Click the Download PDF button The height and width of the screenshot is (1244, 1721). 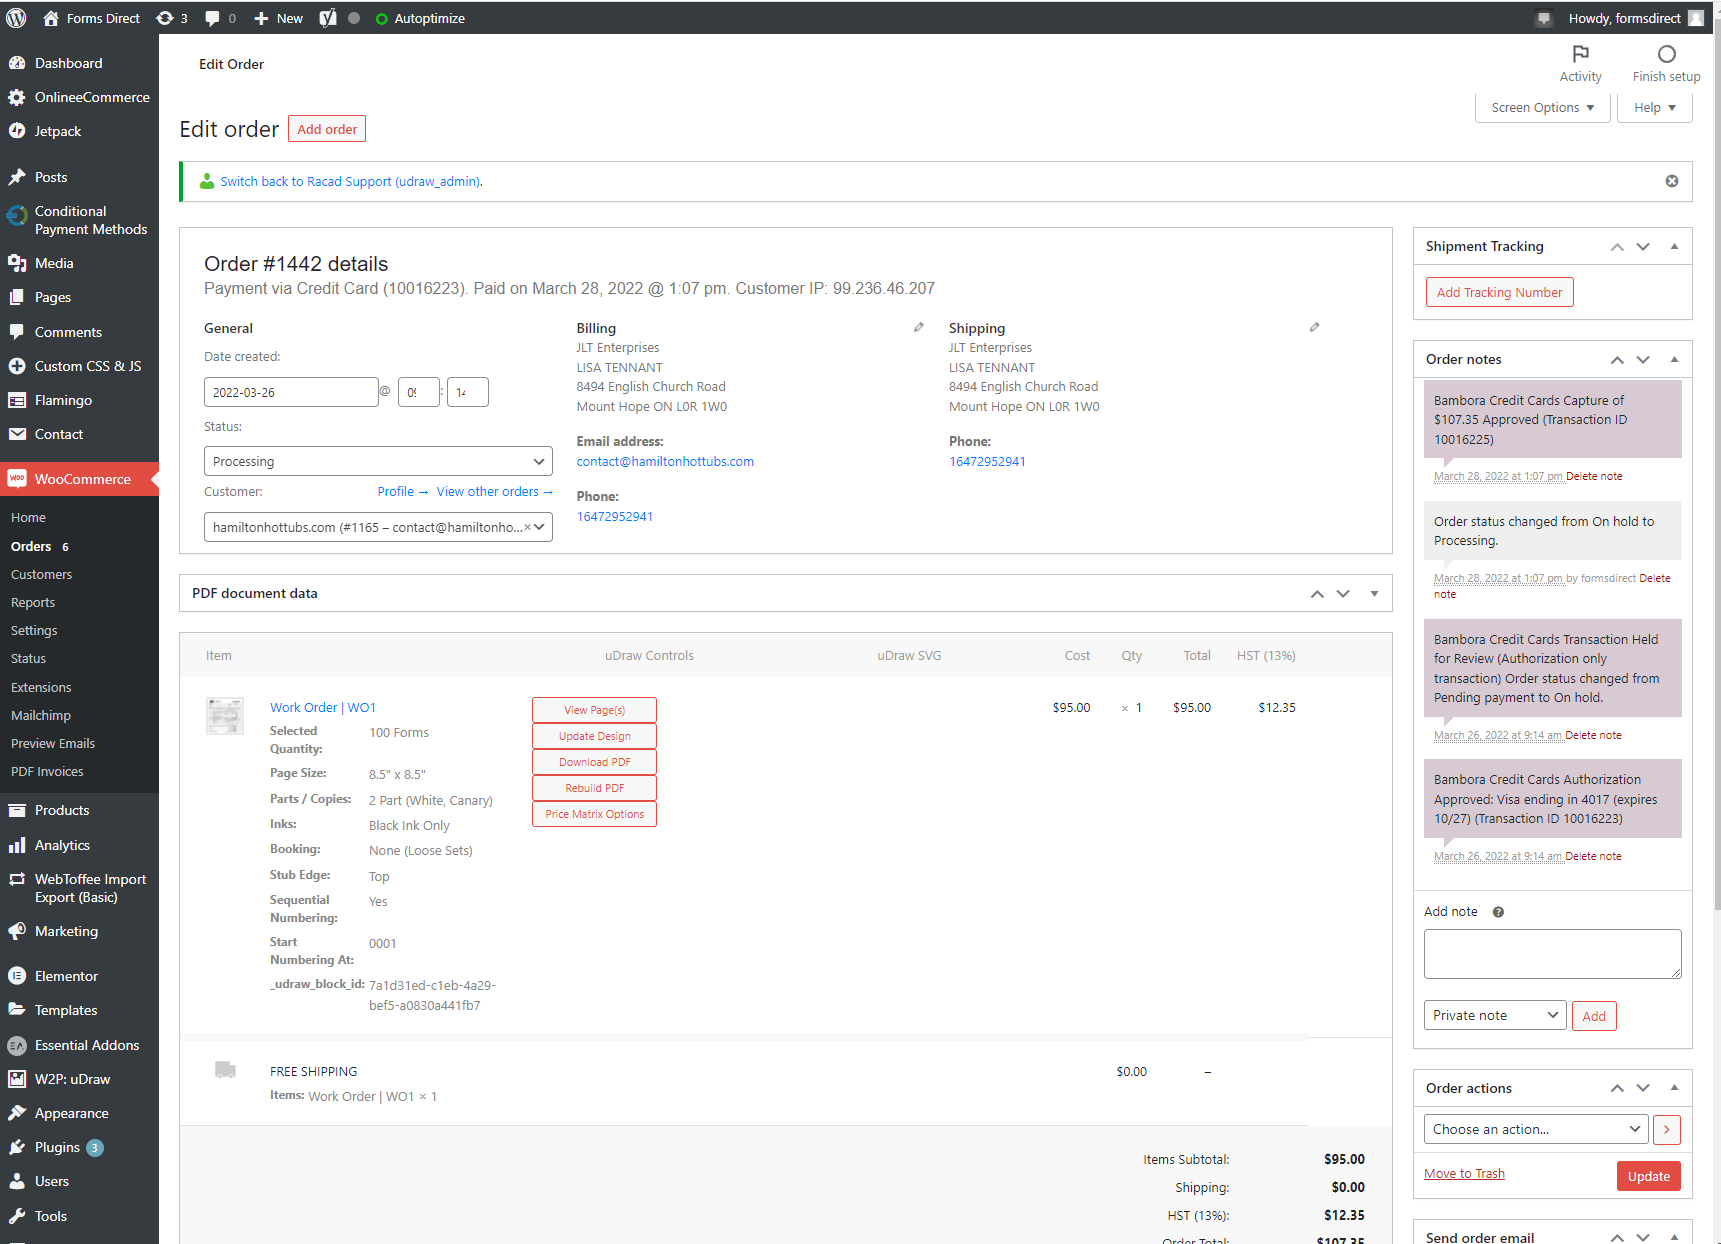point(594,762)
